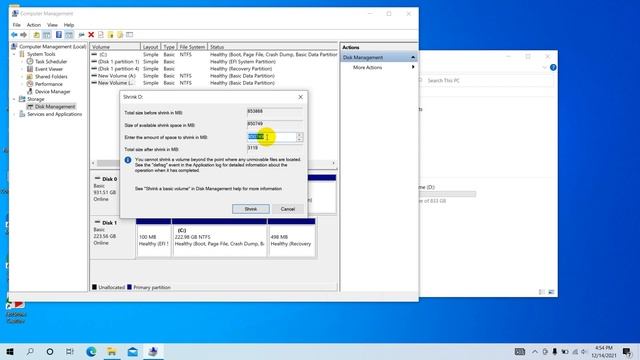Launch Microsoft Edge from the taskbar

(x=91, y=351)
